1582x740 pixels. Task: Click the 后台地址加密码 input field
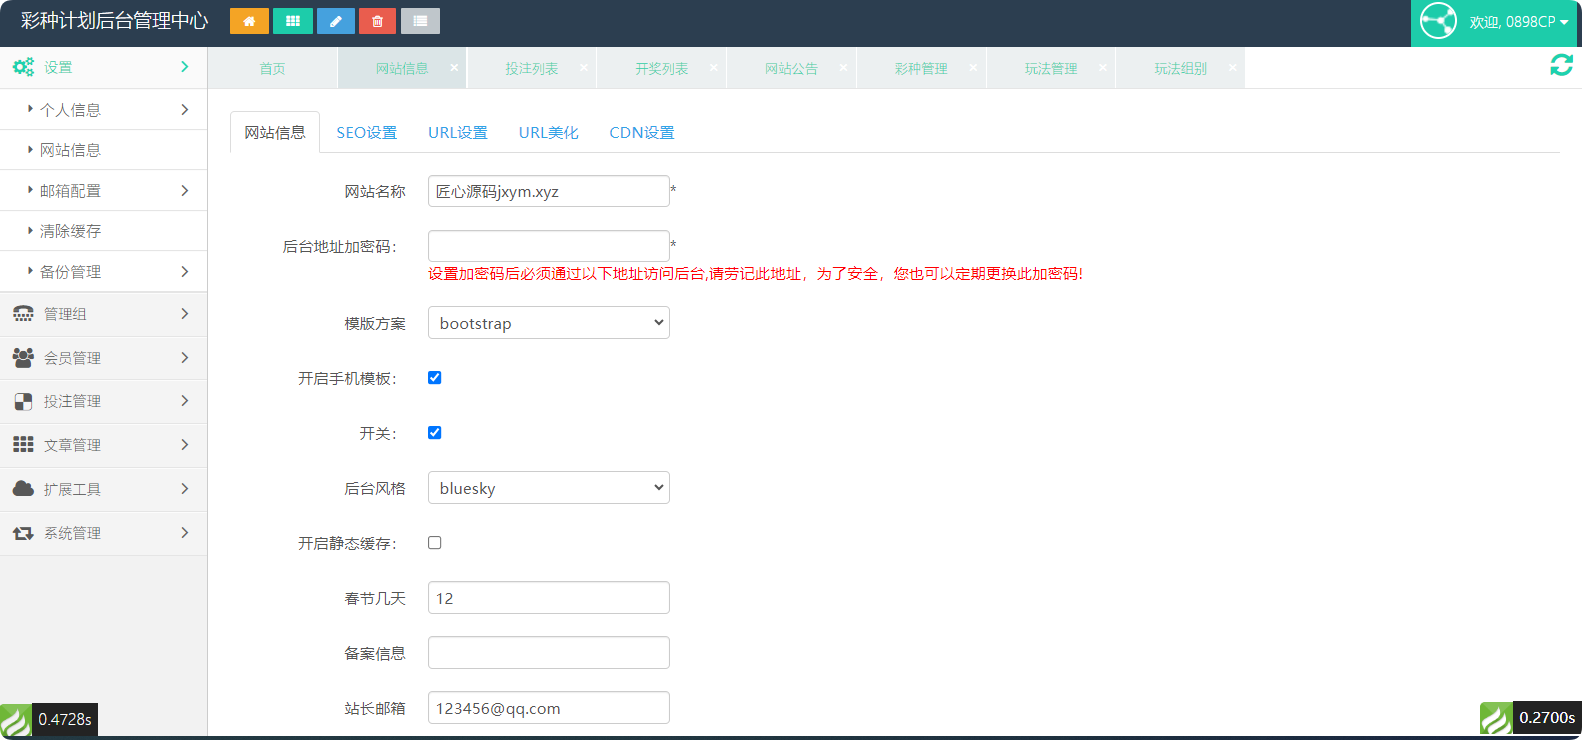tap(549, 246)
